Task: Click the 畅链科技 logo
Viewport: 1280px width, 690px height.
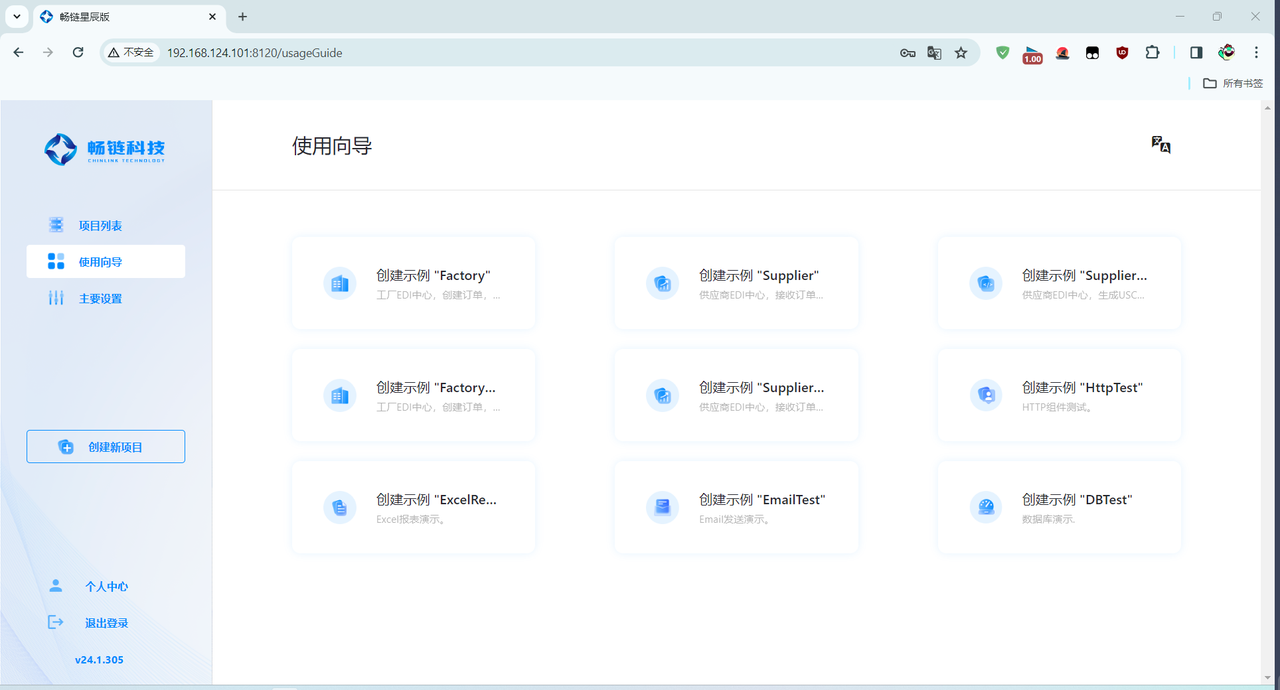Action: 105,150
